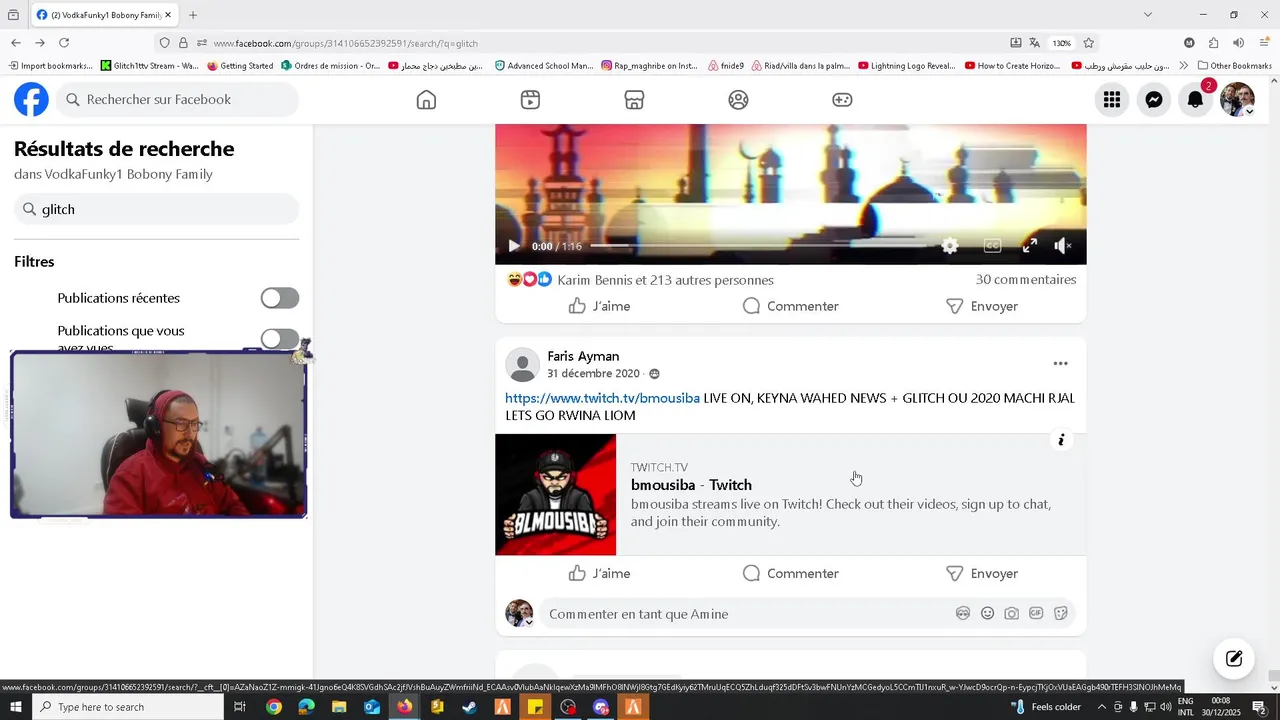1280x720 pixels.
Task: Click Envoyer on Faris Ayman's post
Action: pyautogui.click(x=982, y=573)
